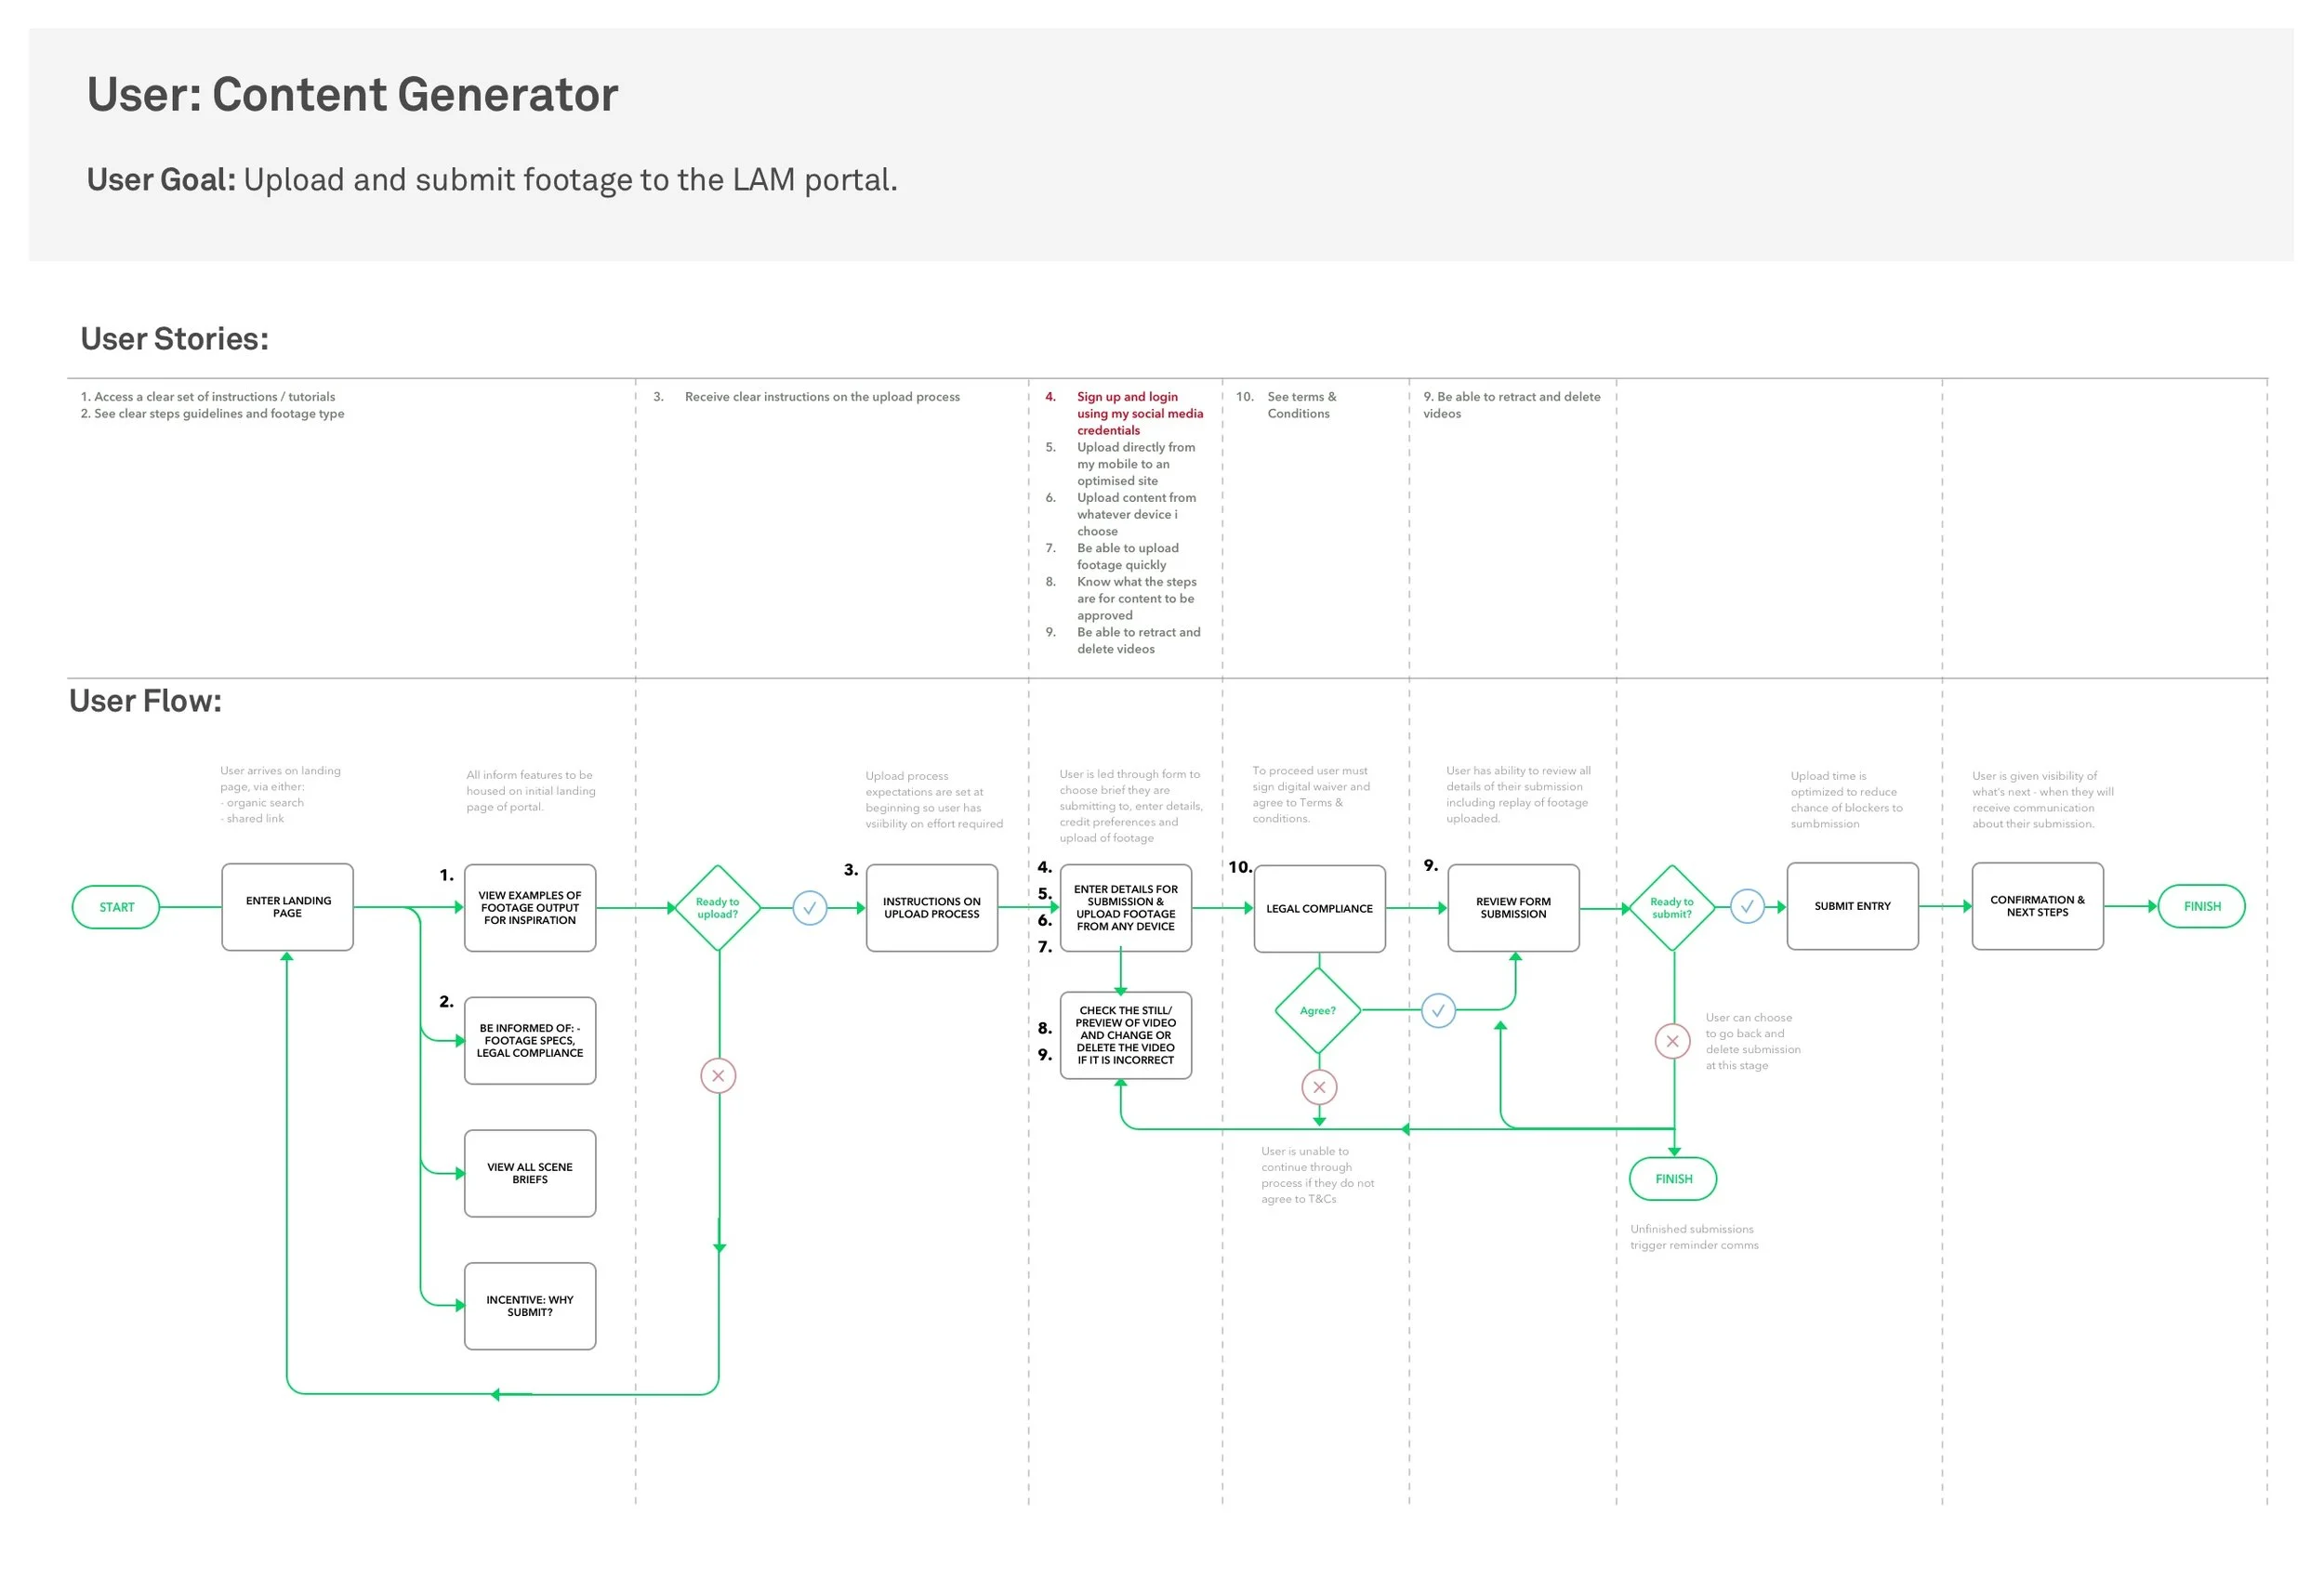Click the Agree? decision diamond
This screenshot has width=2324, height=1593.
pos(1318,1011)
